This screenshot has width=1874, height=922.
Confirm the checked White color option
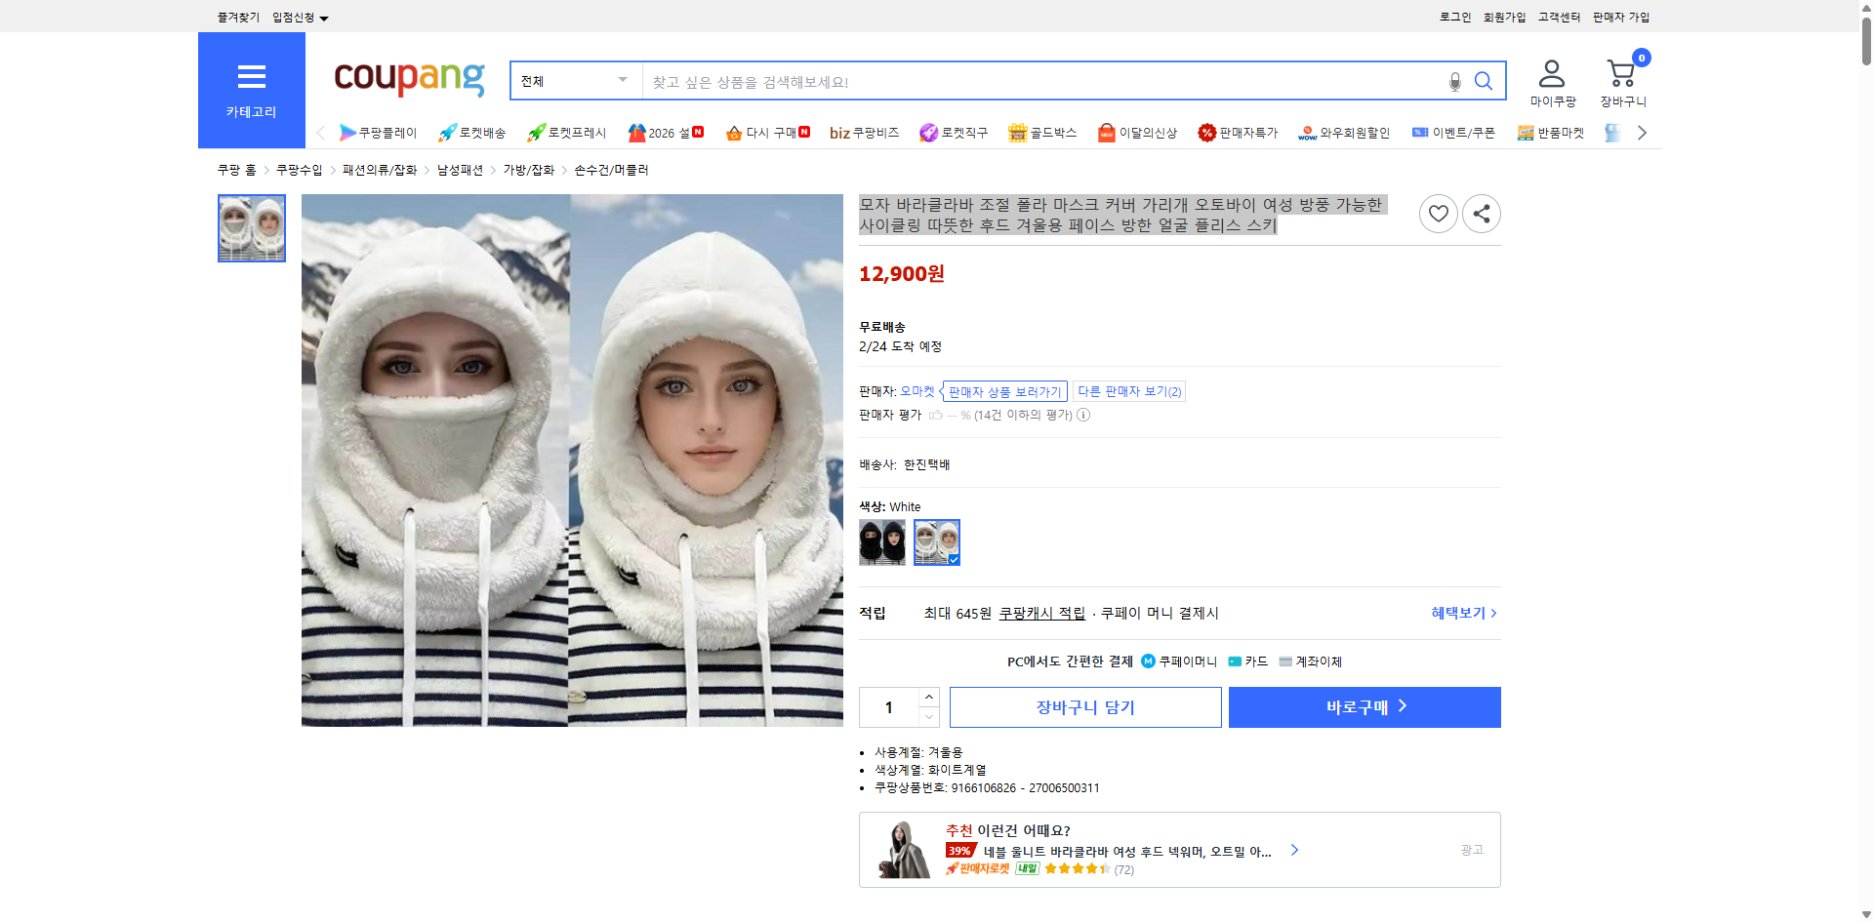(x=937, y=543)
